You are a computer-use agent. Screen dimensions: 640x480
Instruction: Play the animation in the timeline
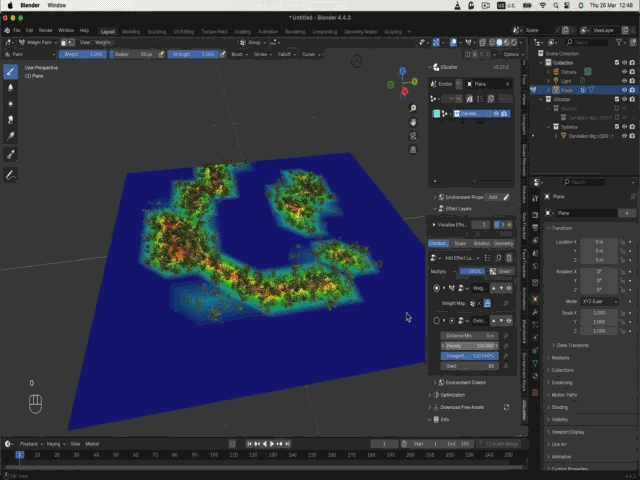click(272, 444)
